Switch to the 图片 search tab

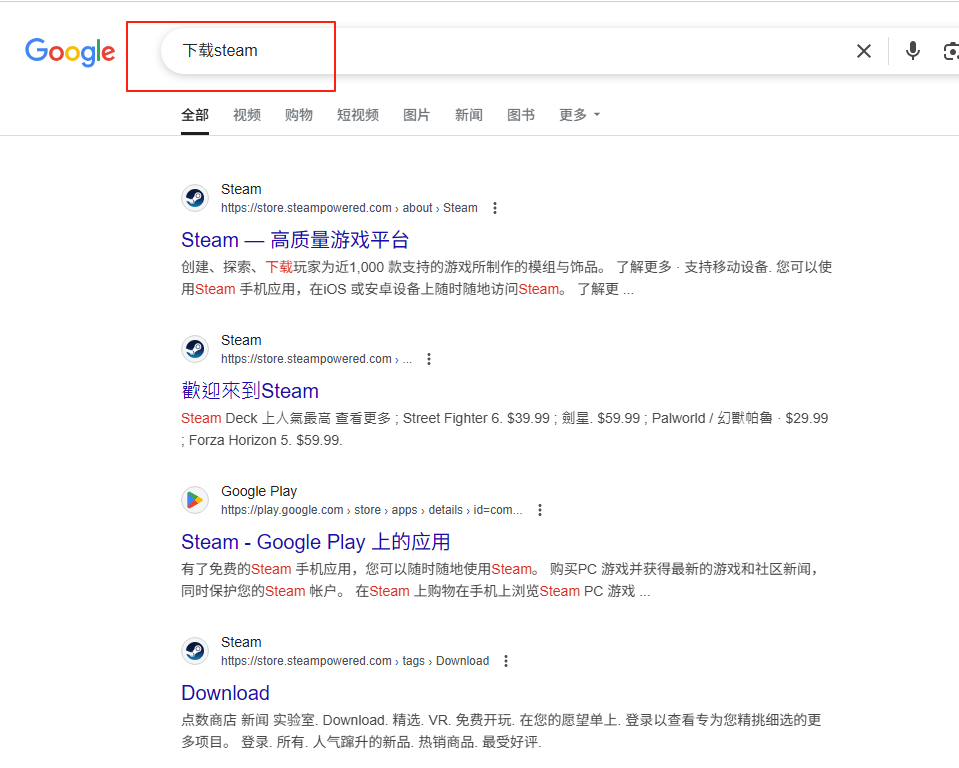[416, 115]
